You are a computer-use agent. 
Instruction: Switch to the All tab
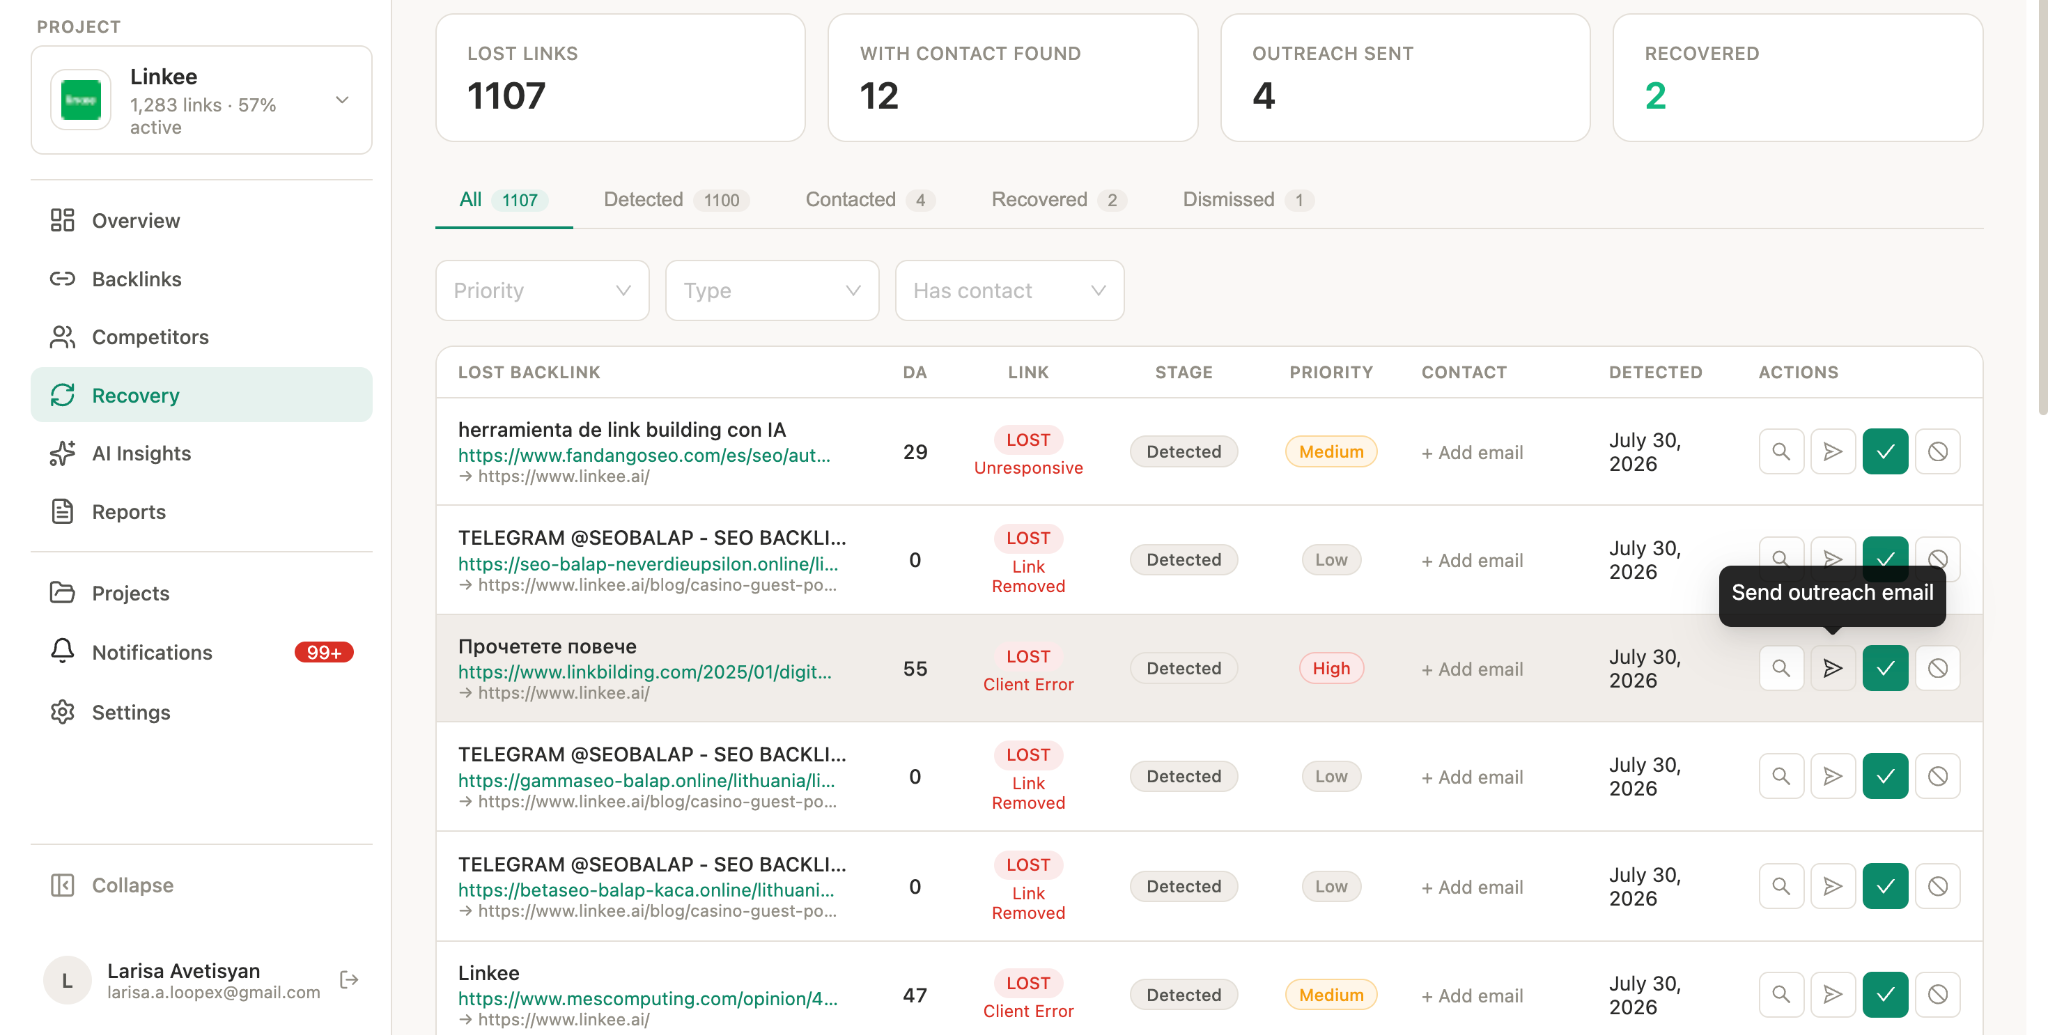pyautogui.click(x=503, y=200)
